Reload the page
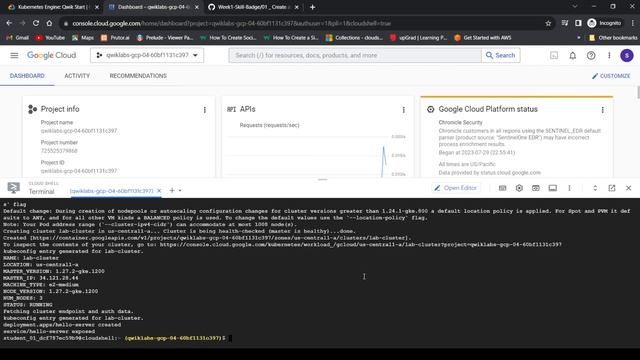640x360 pixels. (x=36, y=23)
